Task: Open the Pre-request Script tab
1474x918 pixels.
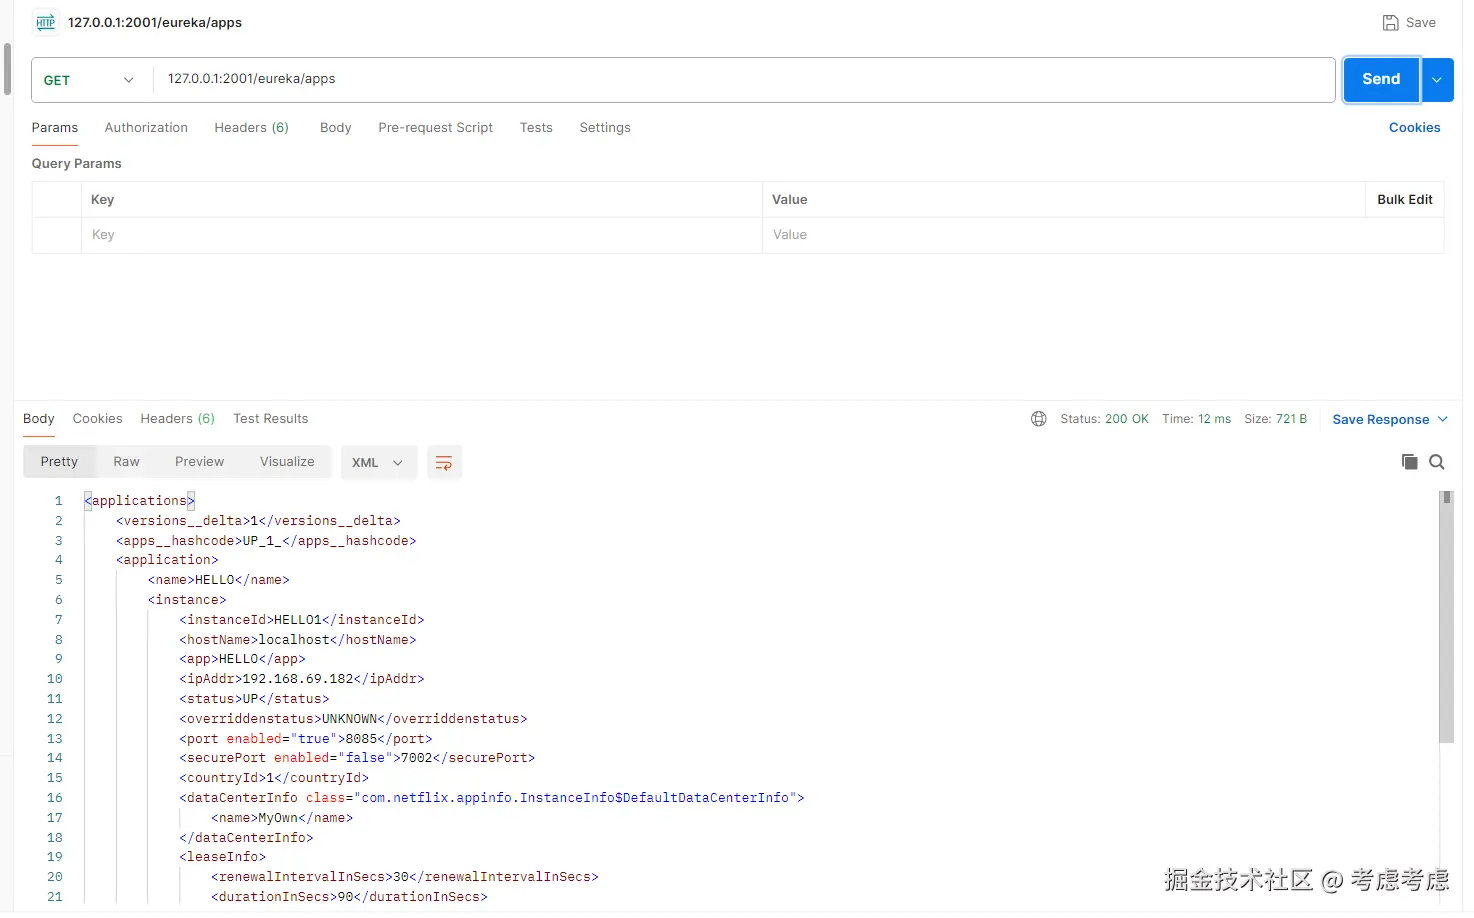Action: tap(435, 128)
